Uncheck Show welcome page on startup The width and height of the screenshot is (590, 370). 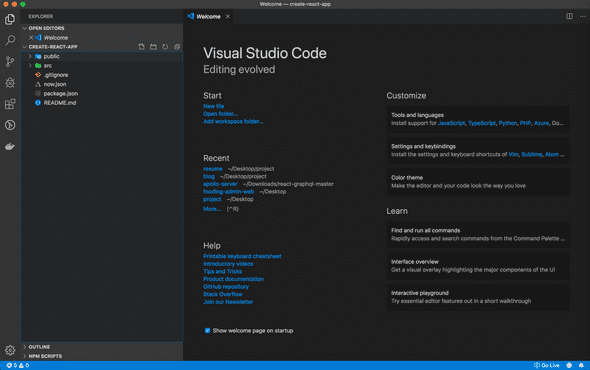[x=207, y=330]
